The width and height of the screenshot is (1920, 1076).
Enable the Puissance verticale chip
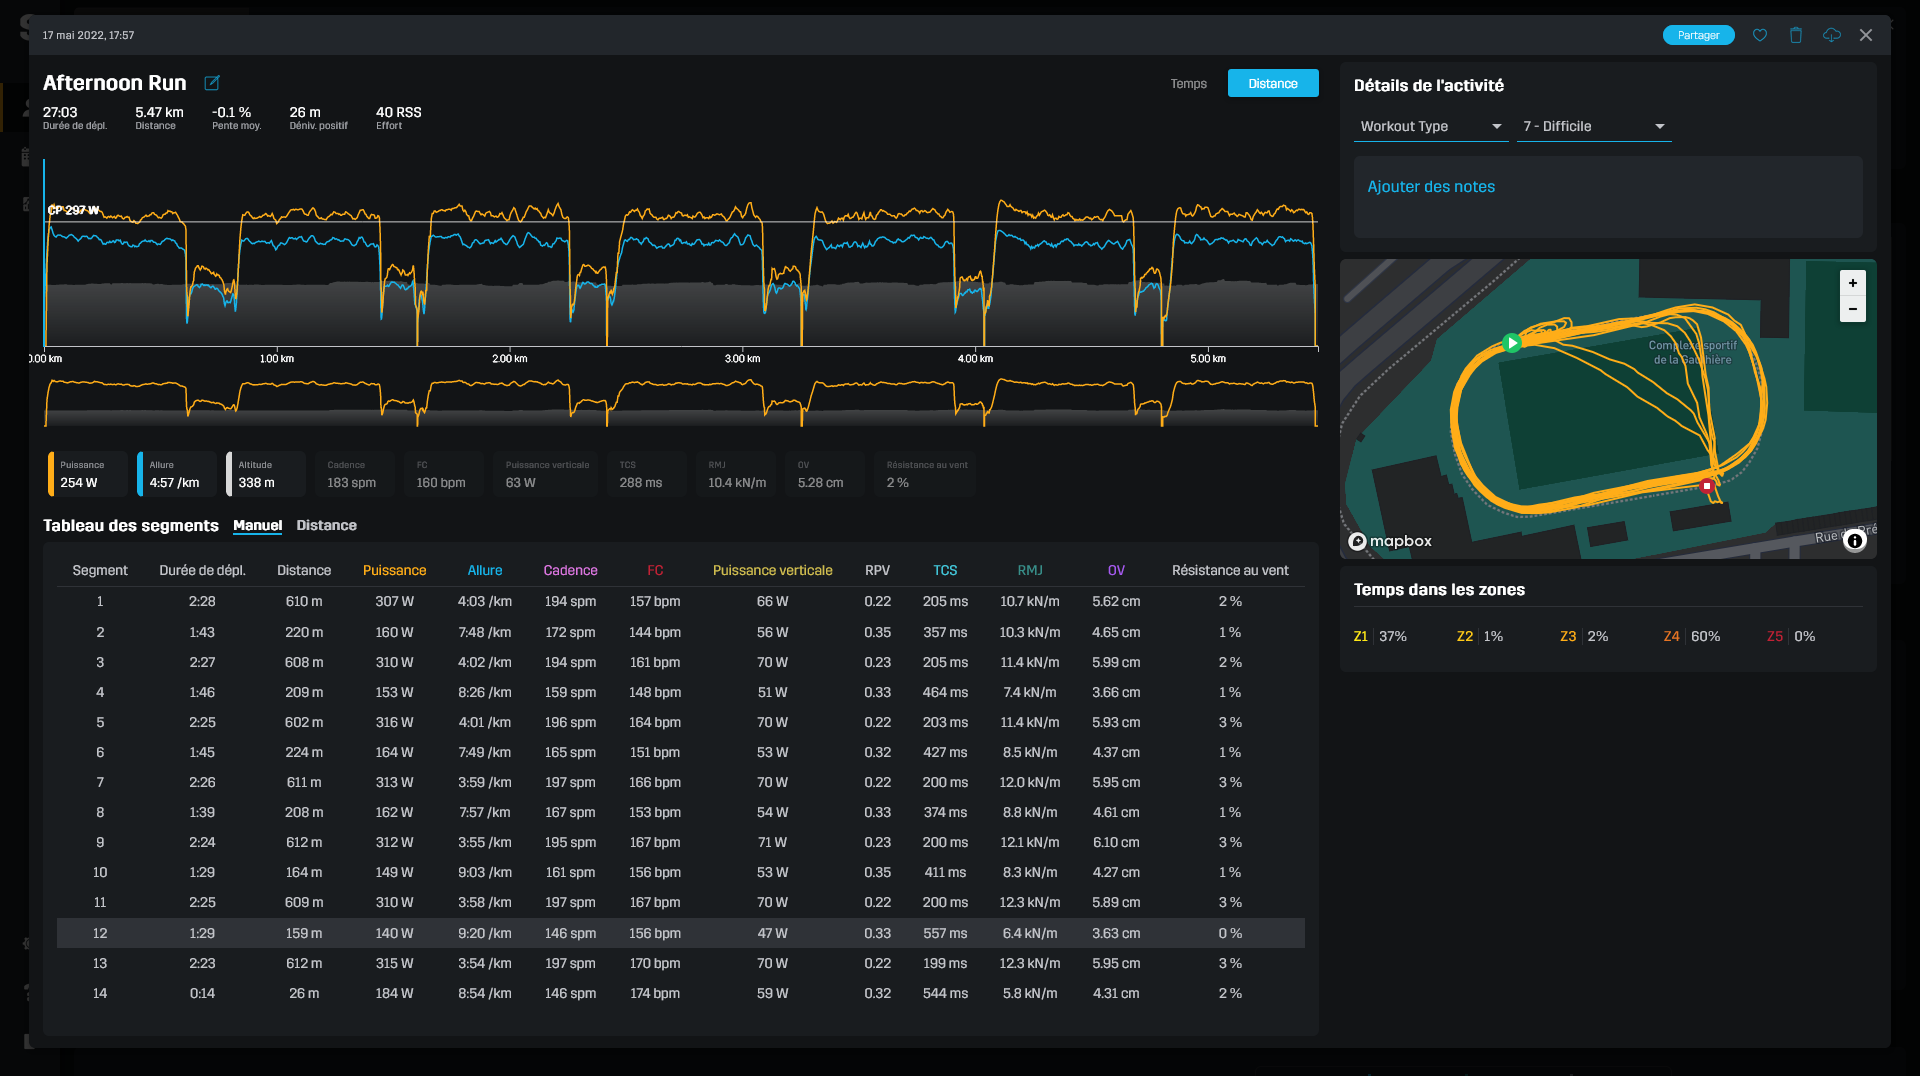point(547,474)
